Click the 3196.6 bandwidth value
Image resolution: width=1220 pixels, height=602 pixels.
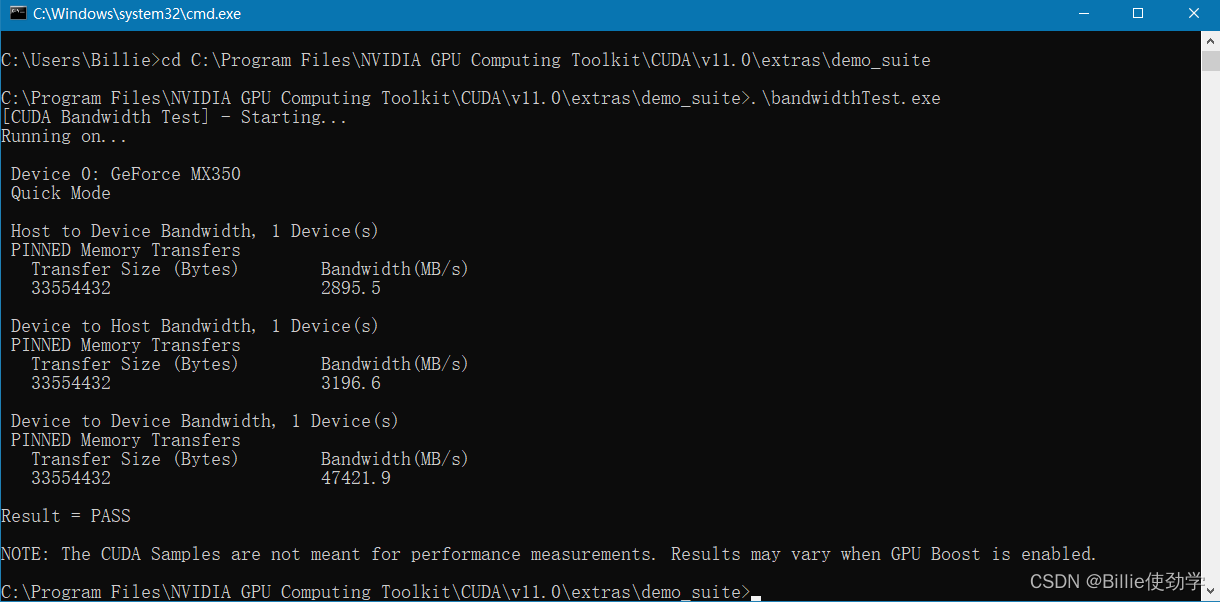351,383
